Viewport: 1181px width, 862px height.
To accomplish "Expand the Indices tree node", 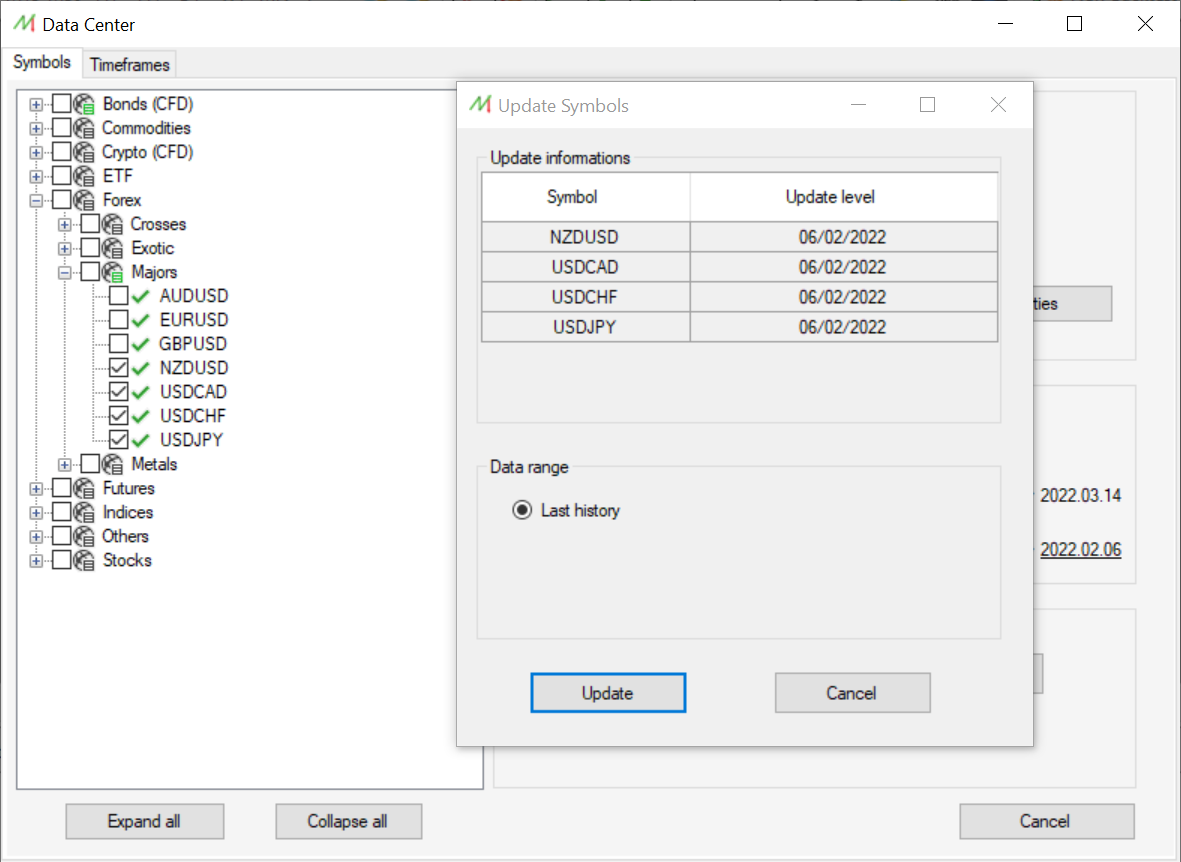I will click(x=36, y=513).
